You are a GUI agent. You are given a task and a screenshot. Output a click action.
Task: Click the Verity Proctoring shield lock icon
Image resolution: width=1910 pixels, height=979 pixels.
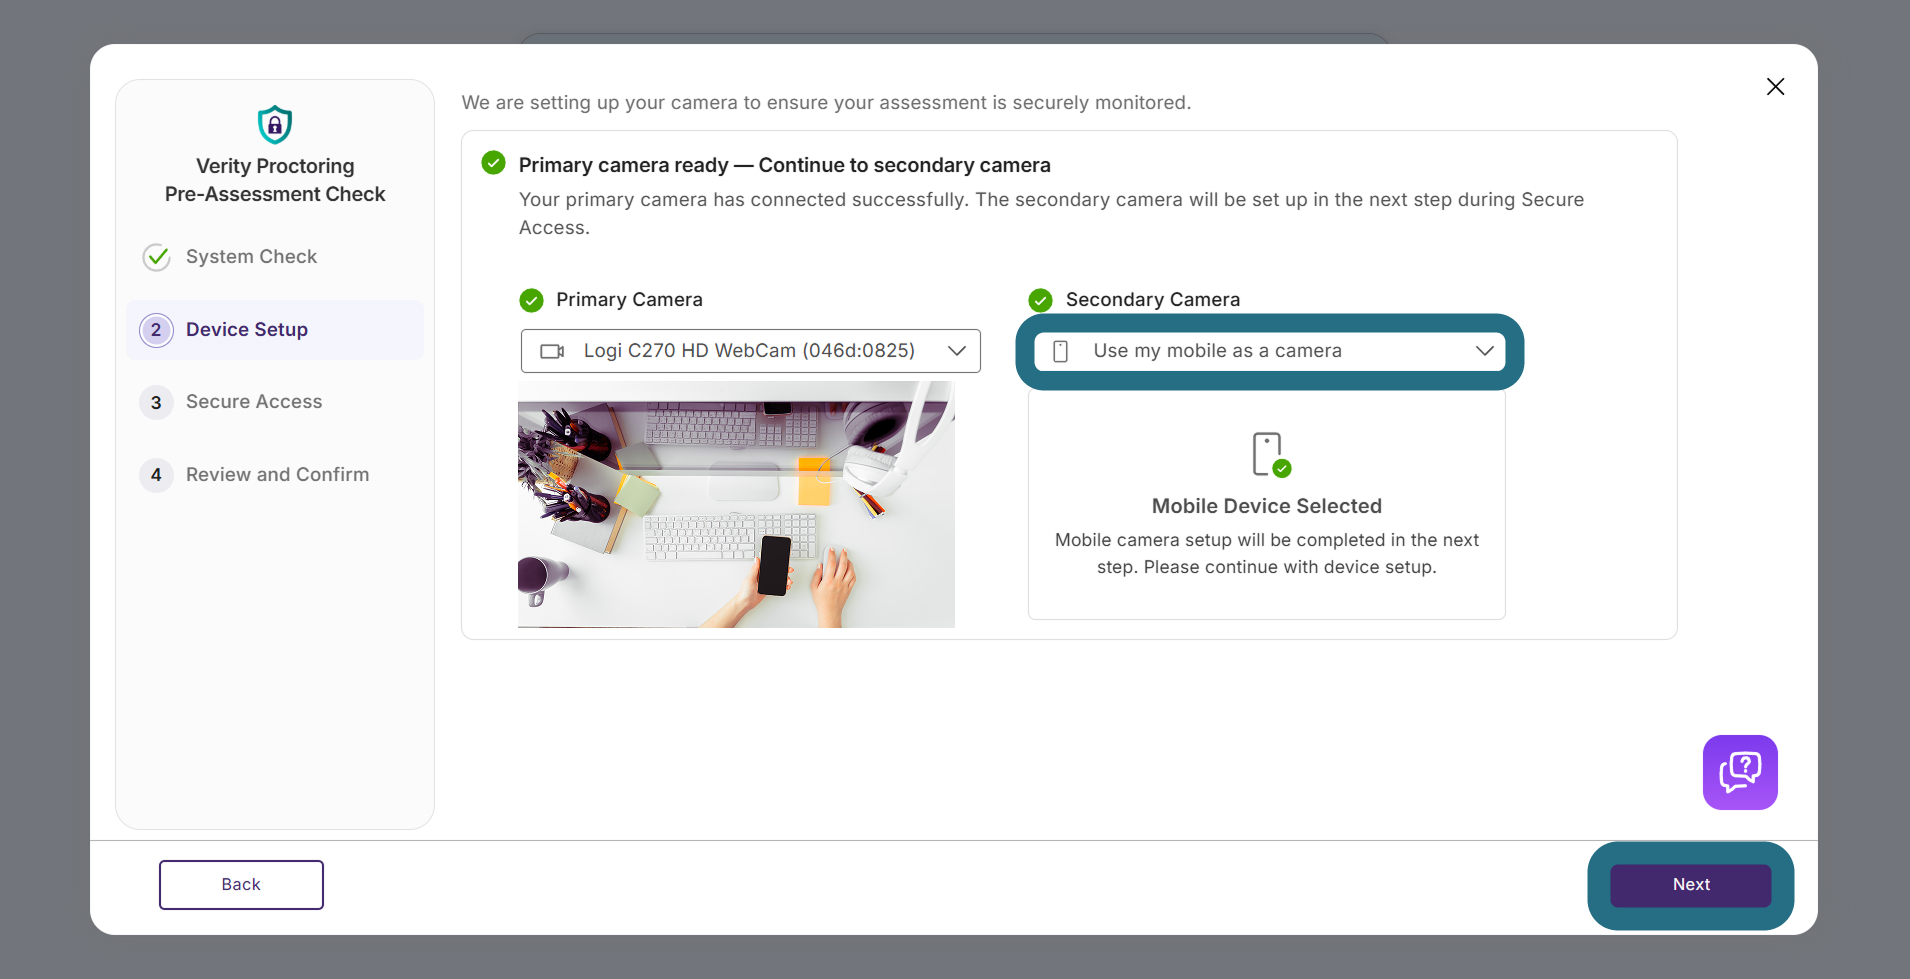point(275,125)
